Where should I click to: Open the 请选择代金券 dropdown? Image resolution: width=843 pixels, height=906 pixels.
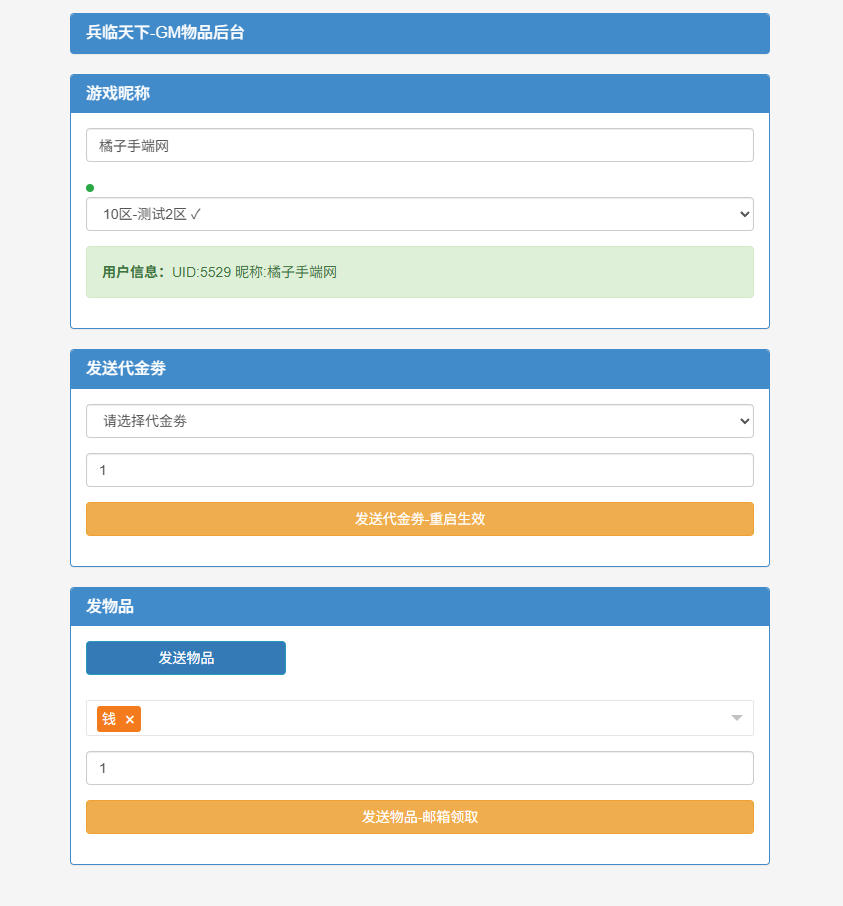(419, 421)
